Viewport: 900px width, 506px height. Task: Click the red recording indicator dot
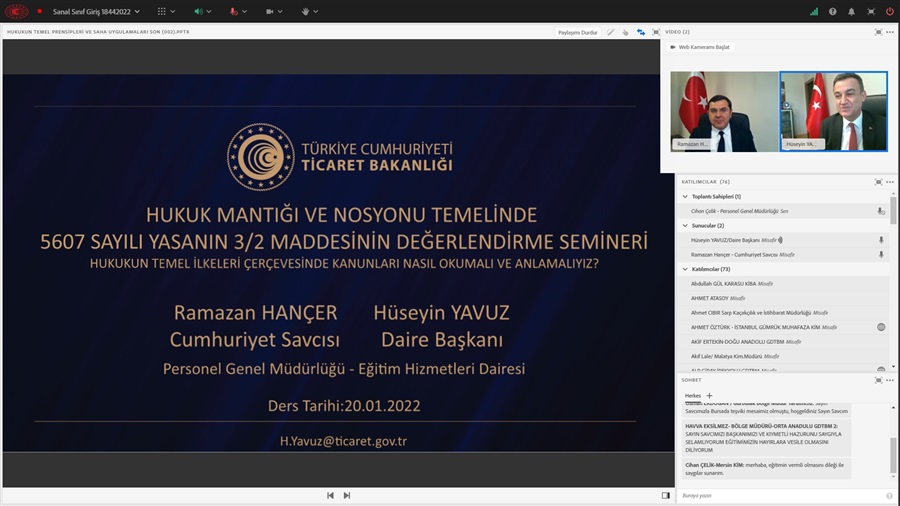click(x=40, y=11)
